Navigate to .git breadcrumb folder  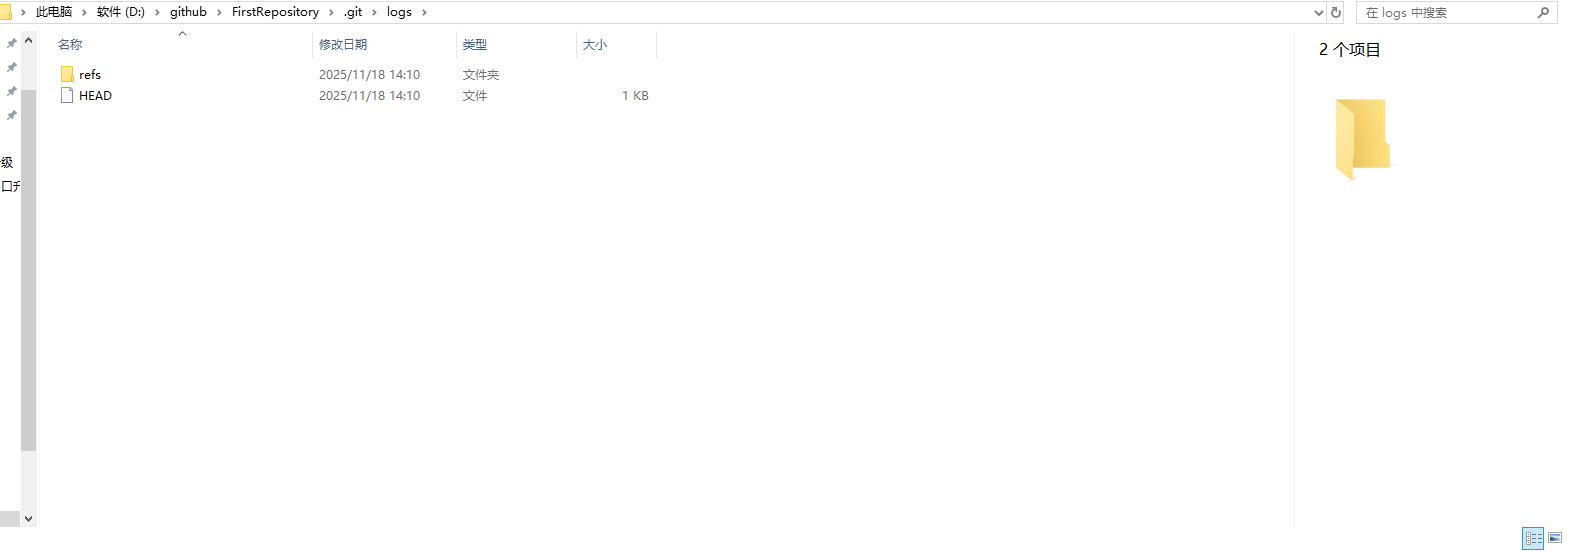(x=353, y=12)
